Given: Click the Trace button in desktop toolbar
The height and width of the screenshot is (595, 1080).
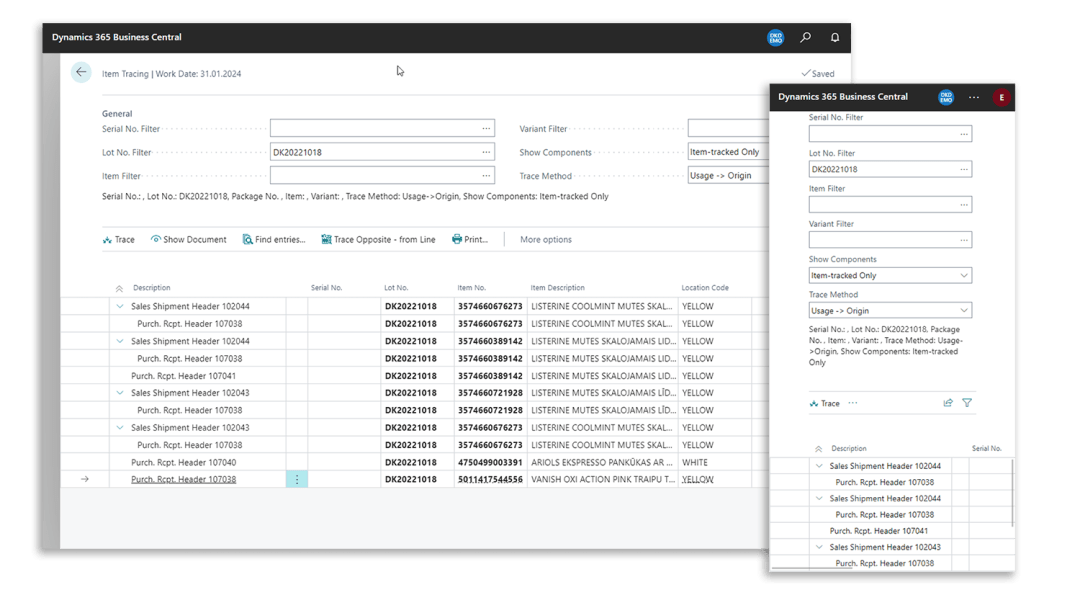Looking at the screenshot, I should (x=118, y=240).
